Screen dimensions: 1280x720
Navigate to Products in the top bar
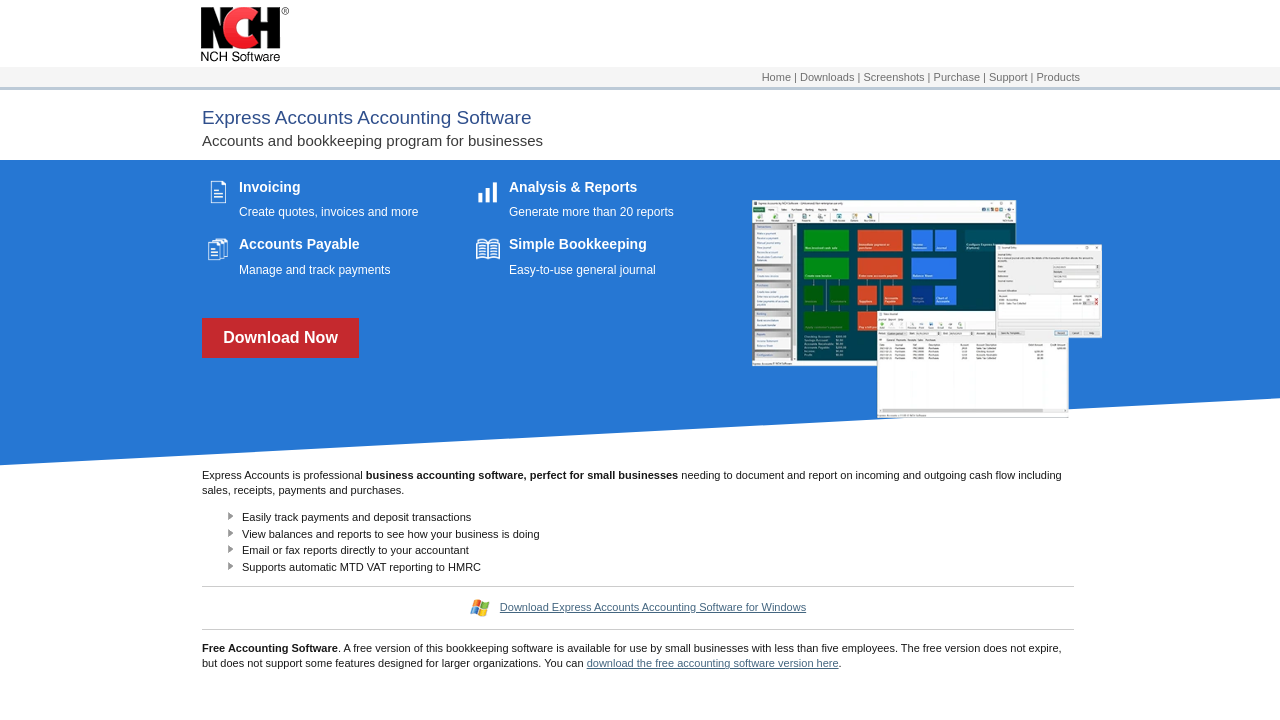1058,77
